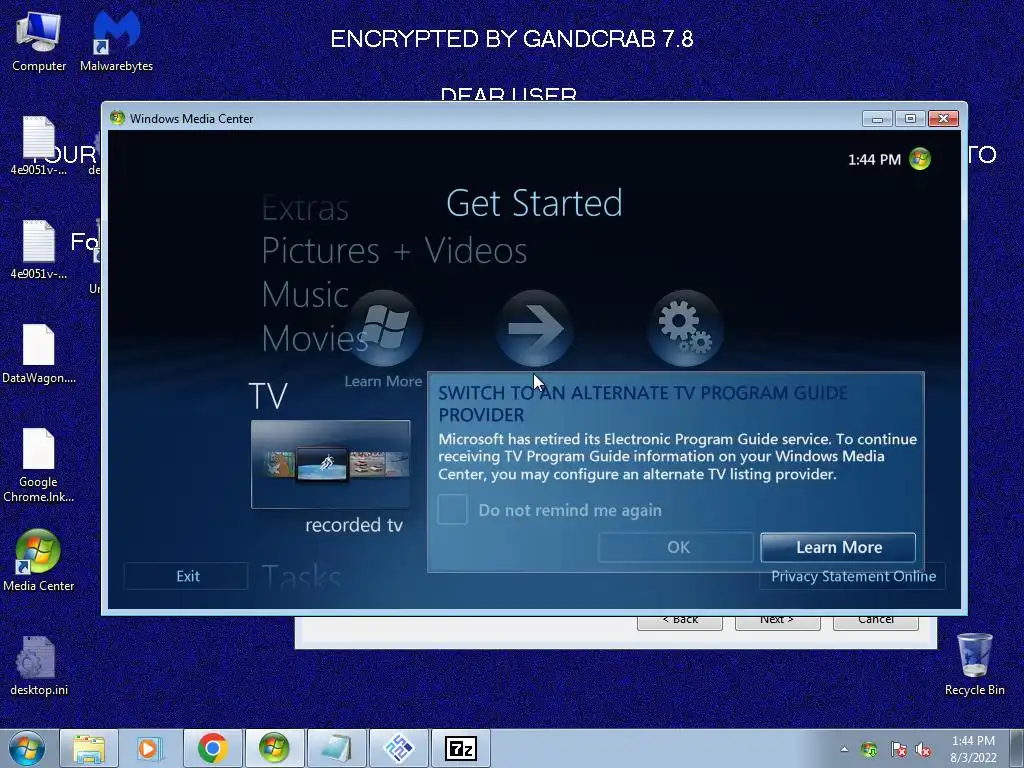Click the Learn More dialog button
Viewport: 1024px width, 768px height.
(838, 547)
